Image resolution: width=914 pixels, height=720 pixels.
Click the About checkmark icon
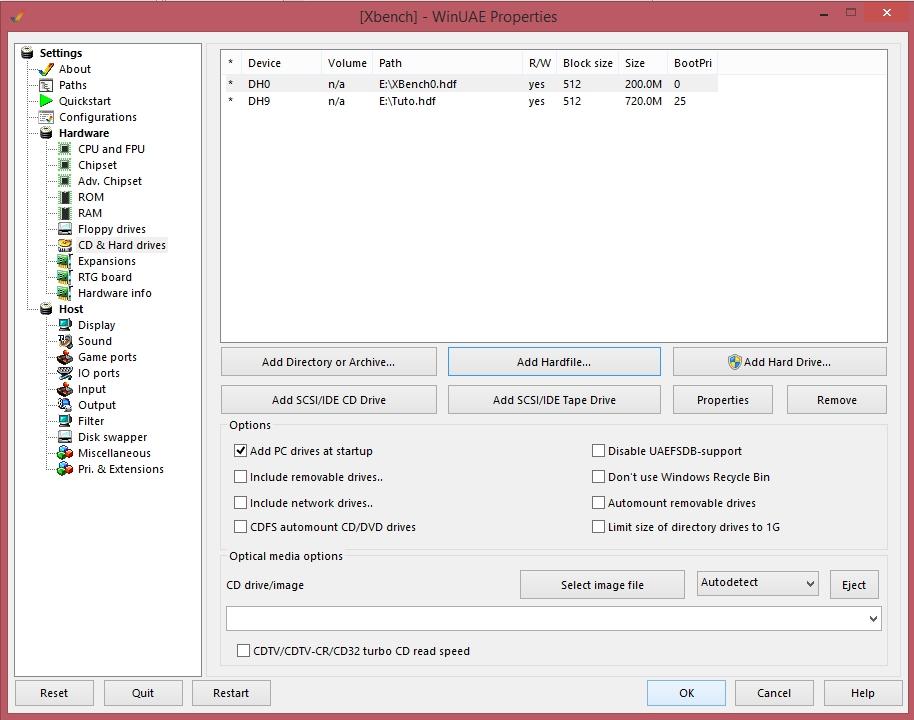tap(45, 69)
